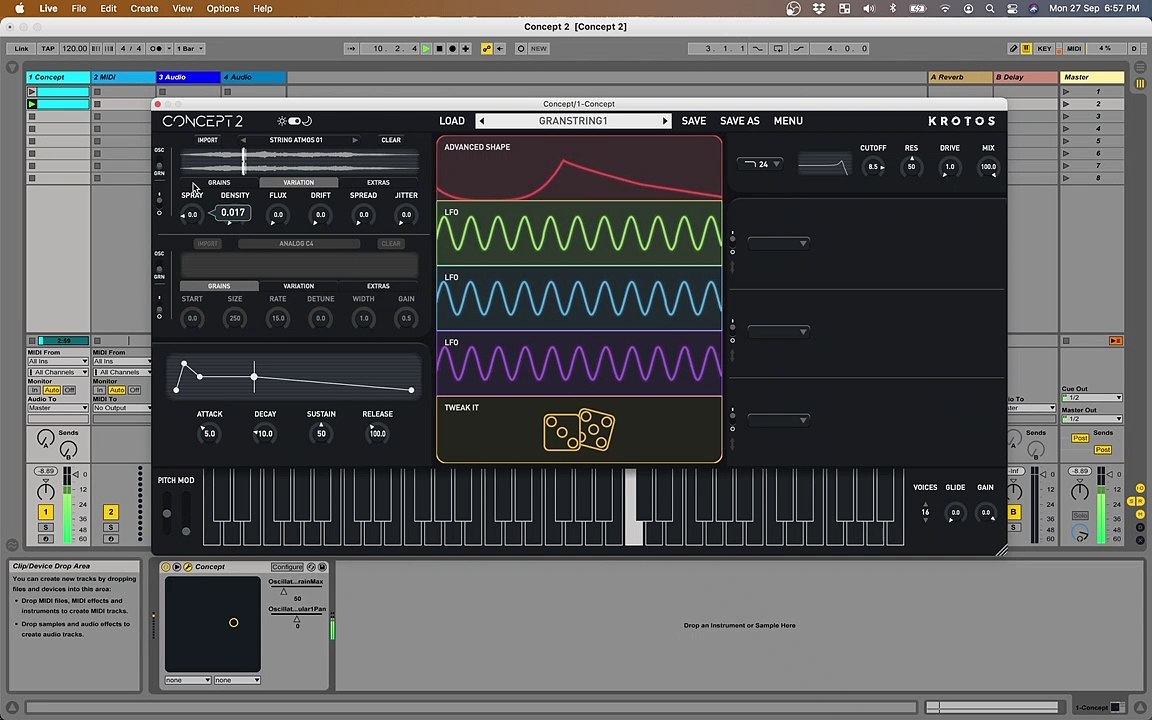1152x720 pixels.
Task: Open GRAINS tab of the first oscillator
Action: click(x=219, y=182)
